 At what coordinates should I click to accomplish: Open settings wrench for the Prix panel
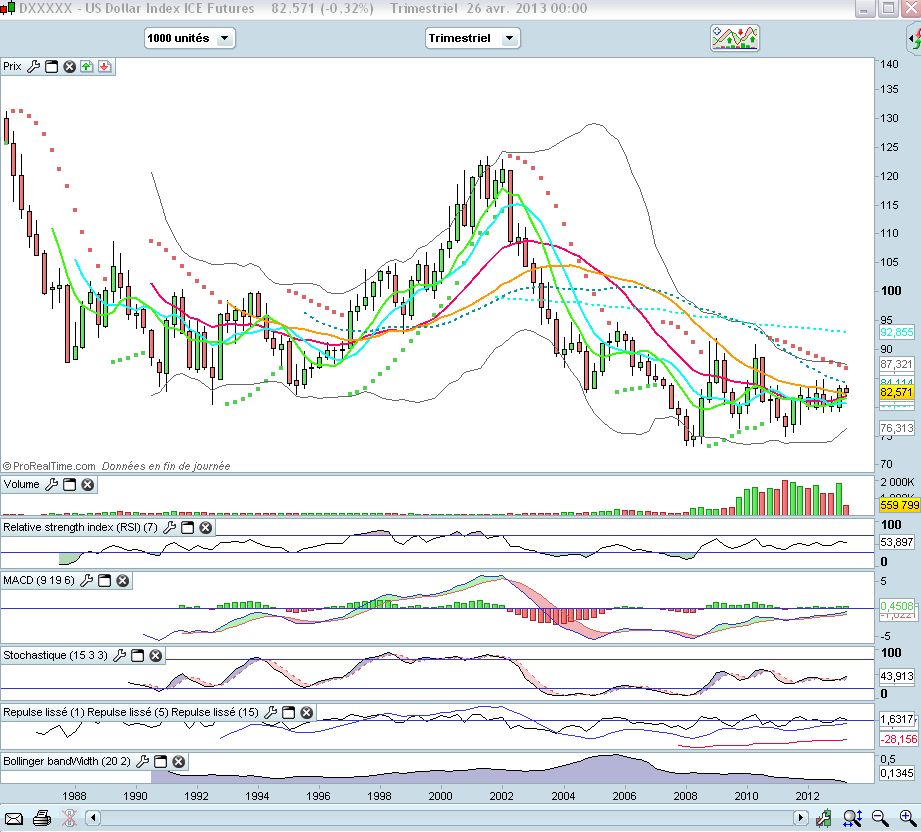pyautogui.click(x=33, y=66)
